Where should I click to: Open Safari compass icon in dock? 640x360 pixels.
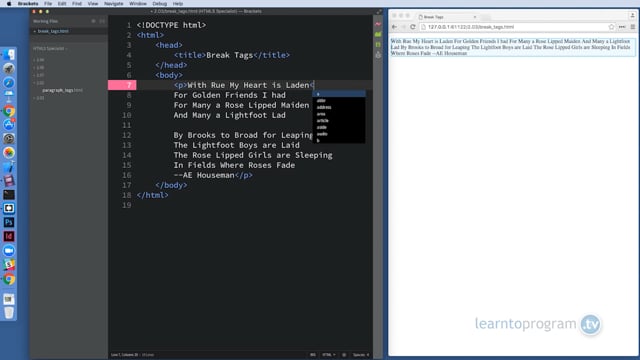point(9,82)
